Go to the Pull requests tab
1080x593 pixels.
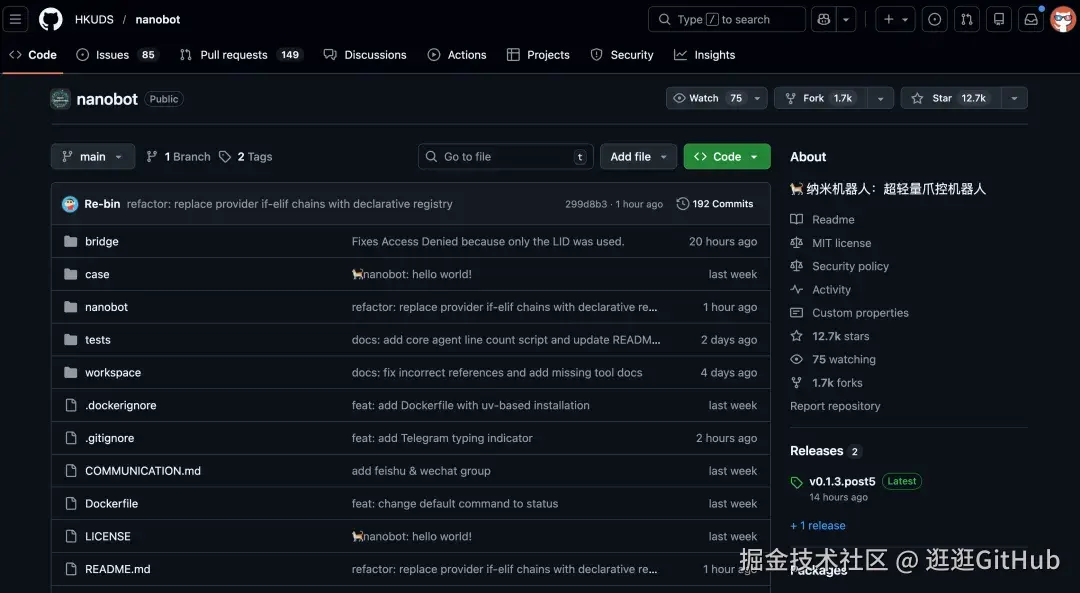coord(233,55)
